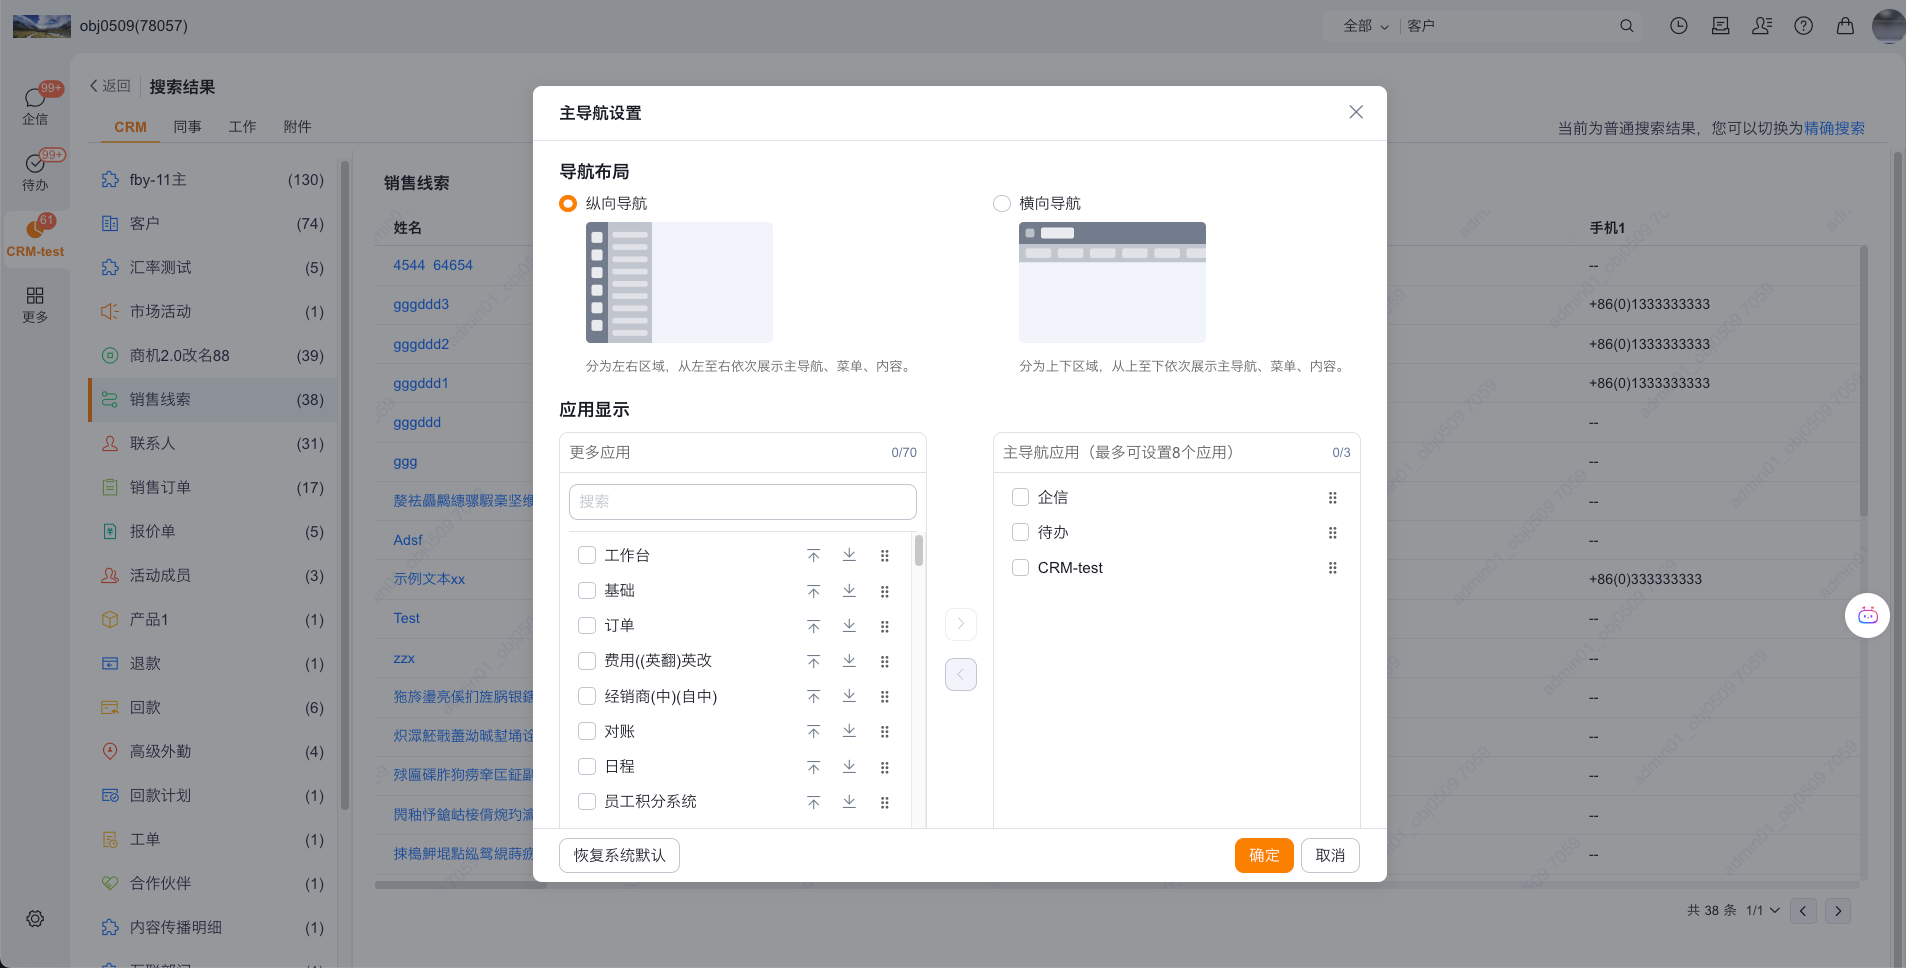
Task: Click the 恢复系统默认 button
Action: point(619,856)
